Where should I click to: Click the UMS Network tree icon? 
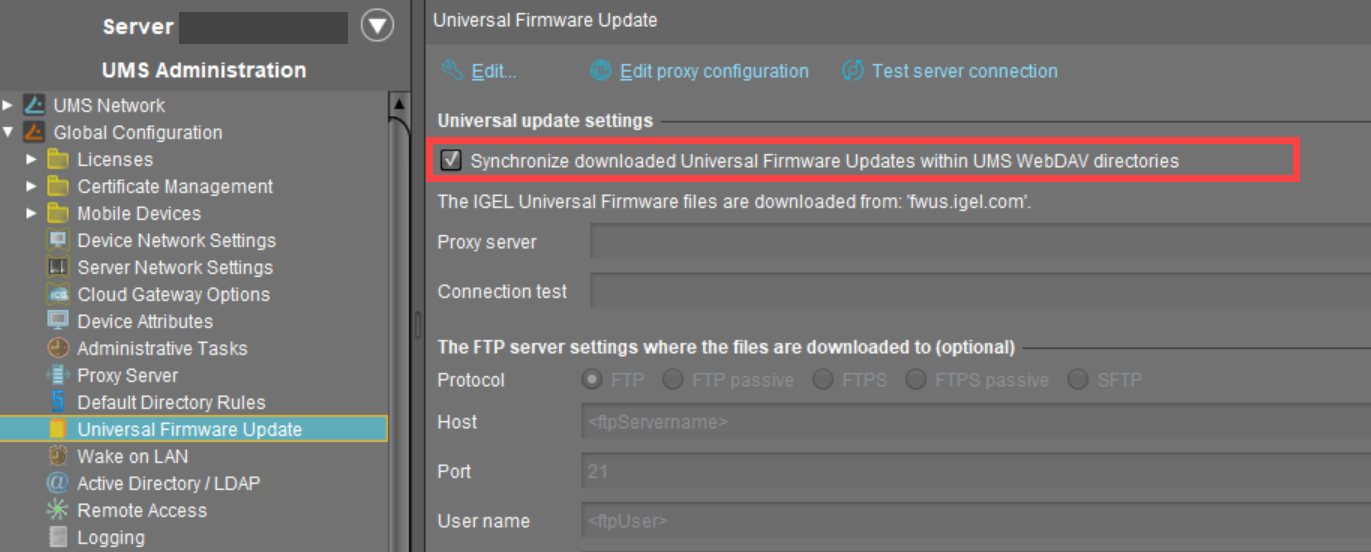35,105
